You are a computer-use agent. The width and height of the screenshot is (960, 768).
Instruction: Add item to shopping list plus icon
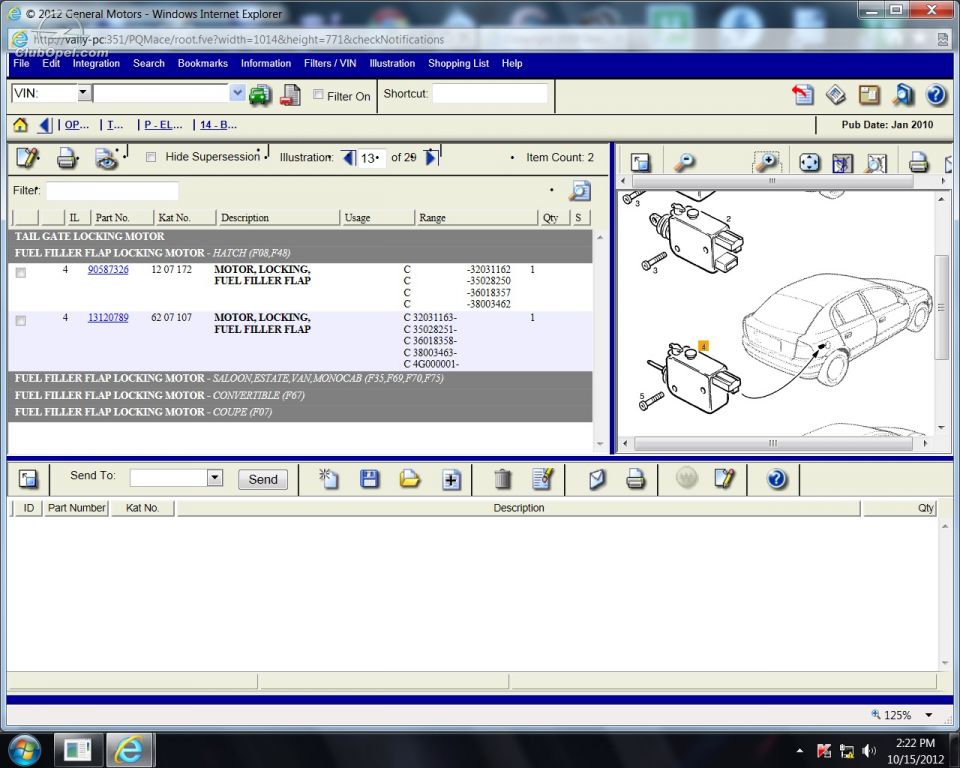(x=451, y=480)
